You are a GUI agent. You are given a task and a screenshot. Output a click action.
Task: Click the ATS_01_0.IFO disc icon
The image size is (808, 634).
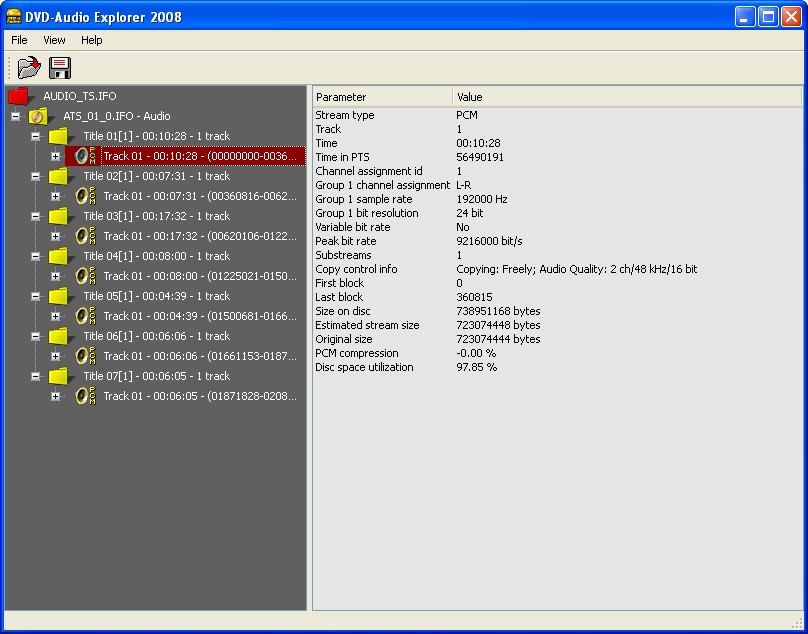39,117
